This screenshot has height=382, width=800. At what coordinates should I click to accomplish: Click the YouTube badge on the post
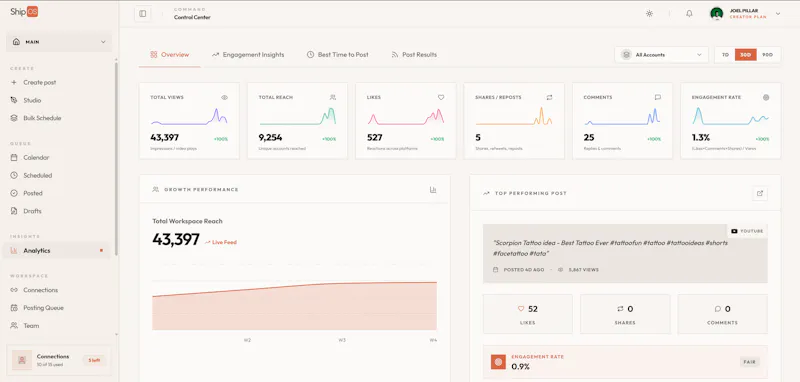click(x=747, y=231)
